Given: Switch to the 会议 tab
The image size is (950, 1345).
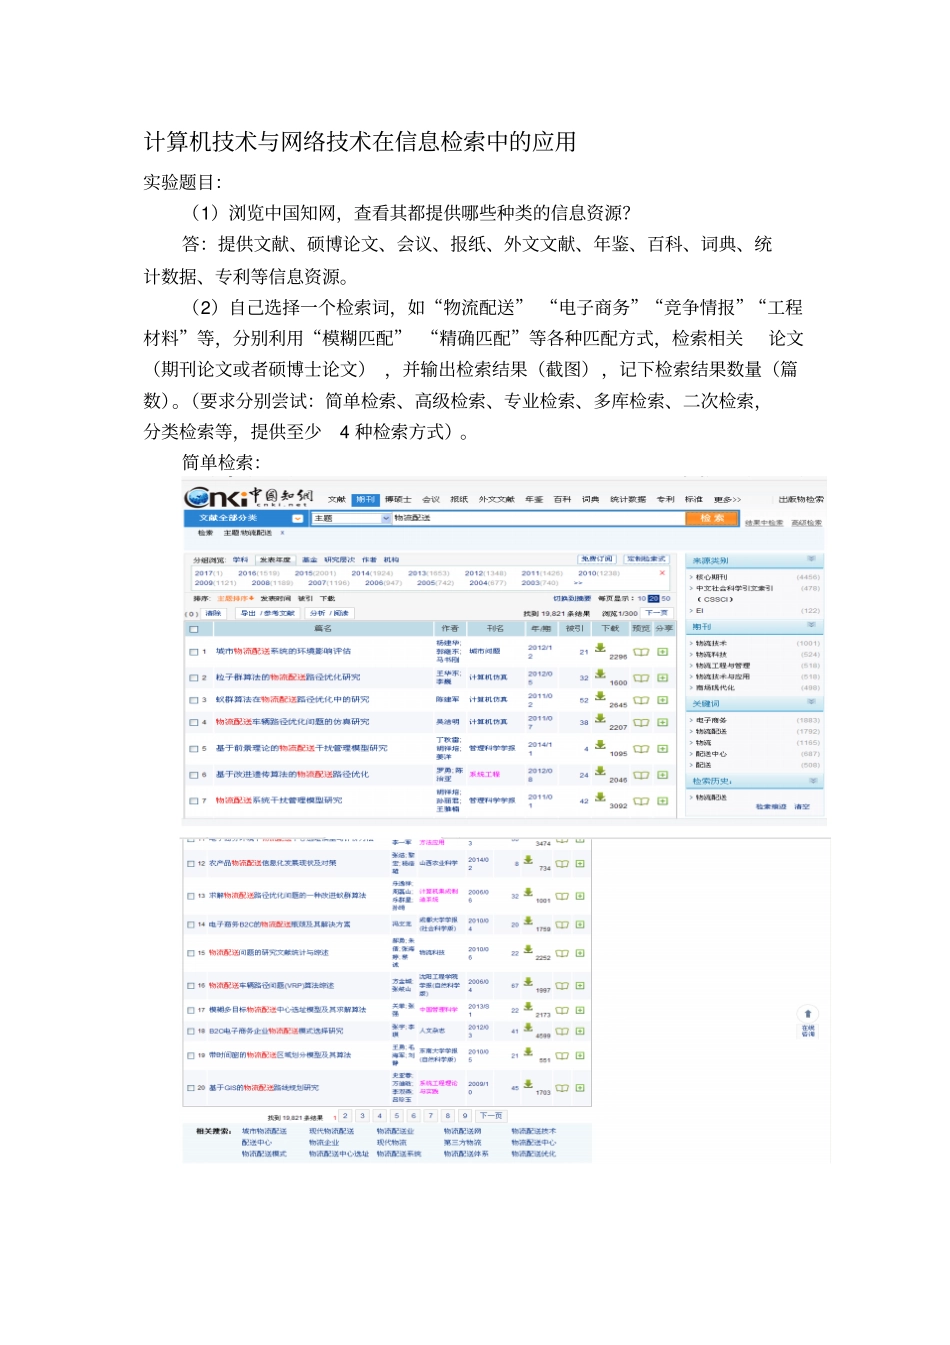Looking at the screenshot, I should tap(431, 499).
